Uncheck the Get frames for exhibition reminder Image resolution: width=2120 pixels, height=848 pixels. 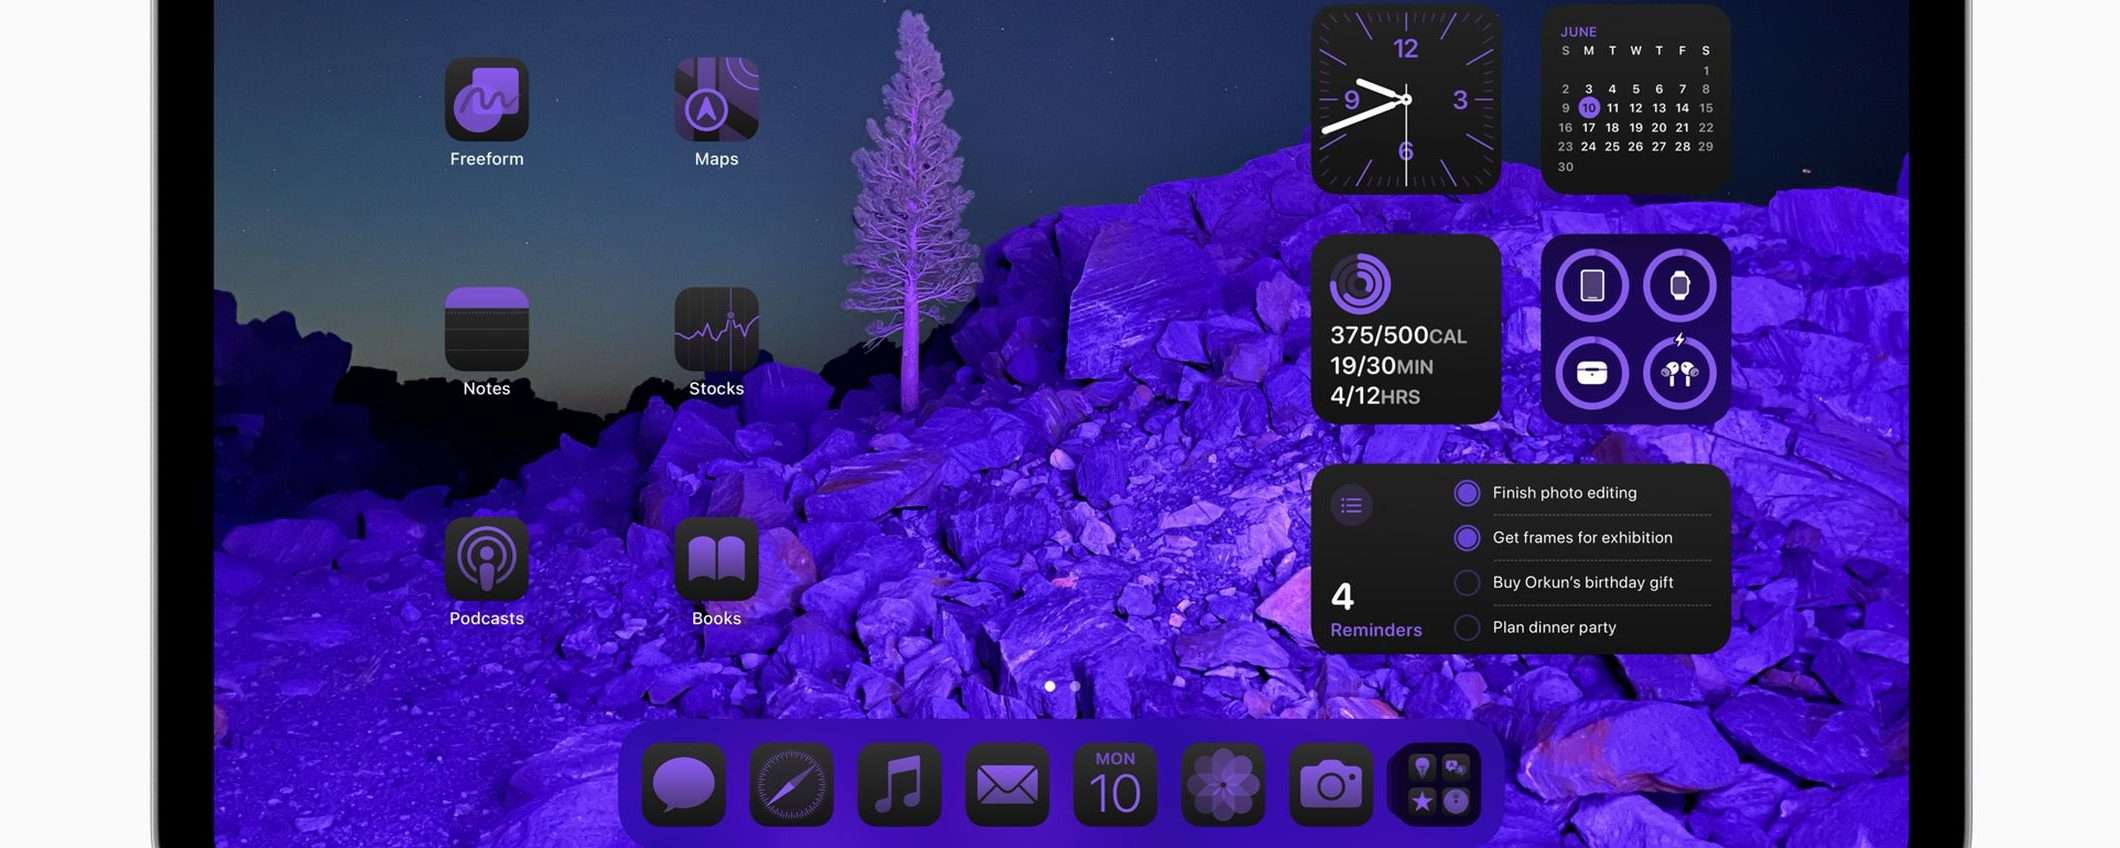click(1467, 538)
